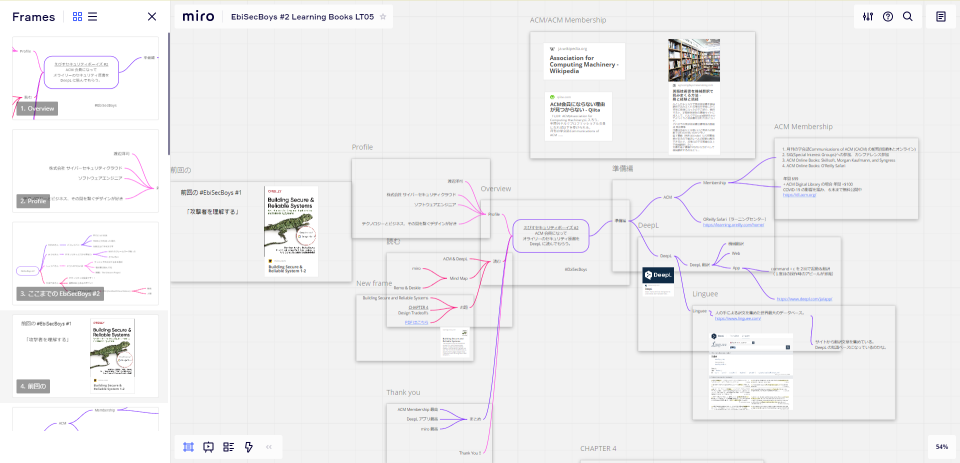Click the bookstore photo article card
Image resolution: width=960 pixels, height=463 pixels.
(694, 96)
